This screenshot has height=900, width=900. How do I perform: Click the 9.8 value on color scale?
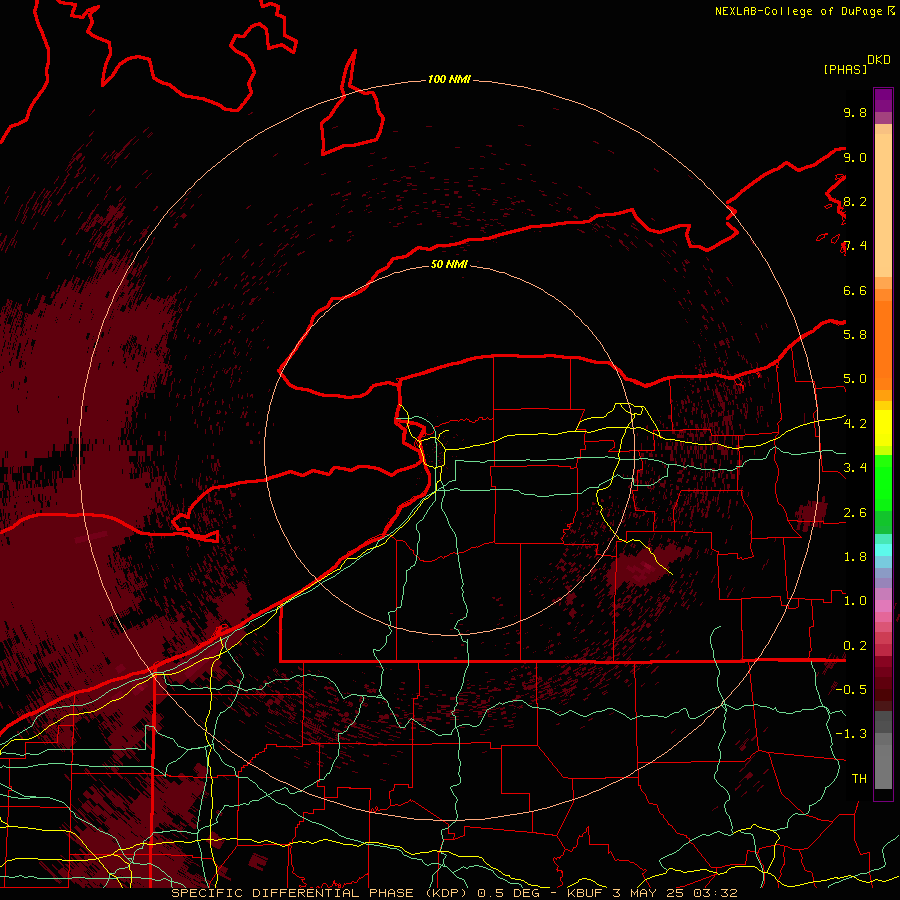855,112
